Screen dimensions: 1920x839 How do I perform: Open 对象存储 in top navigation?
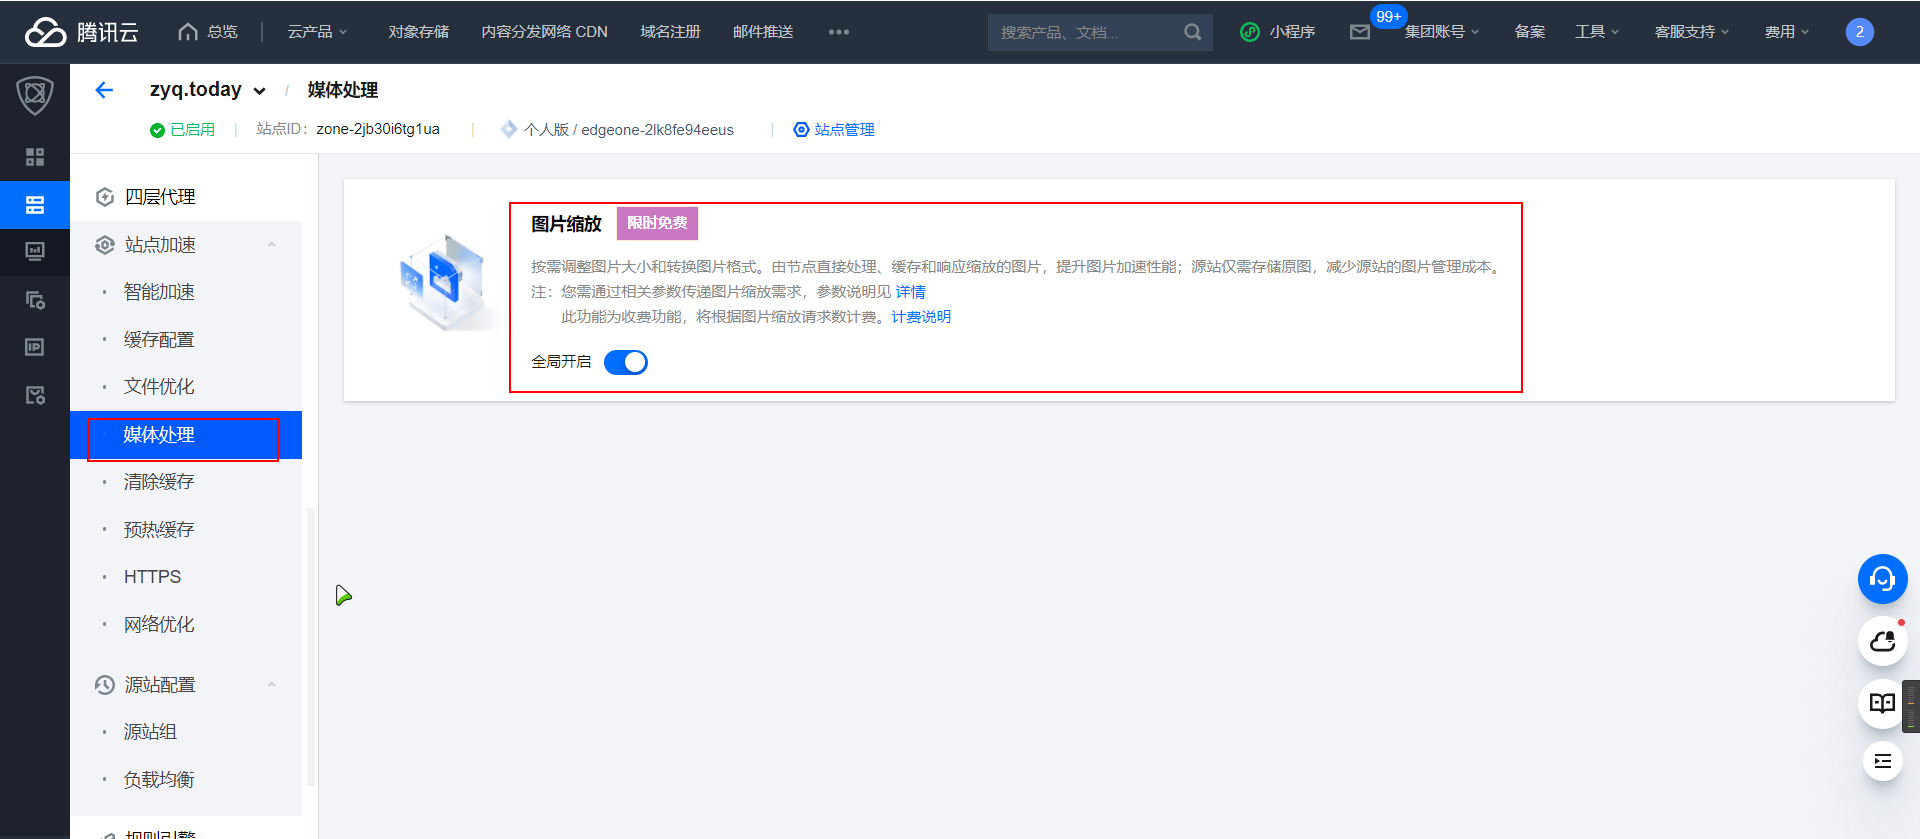[x=419, y=32]
